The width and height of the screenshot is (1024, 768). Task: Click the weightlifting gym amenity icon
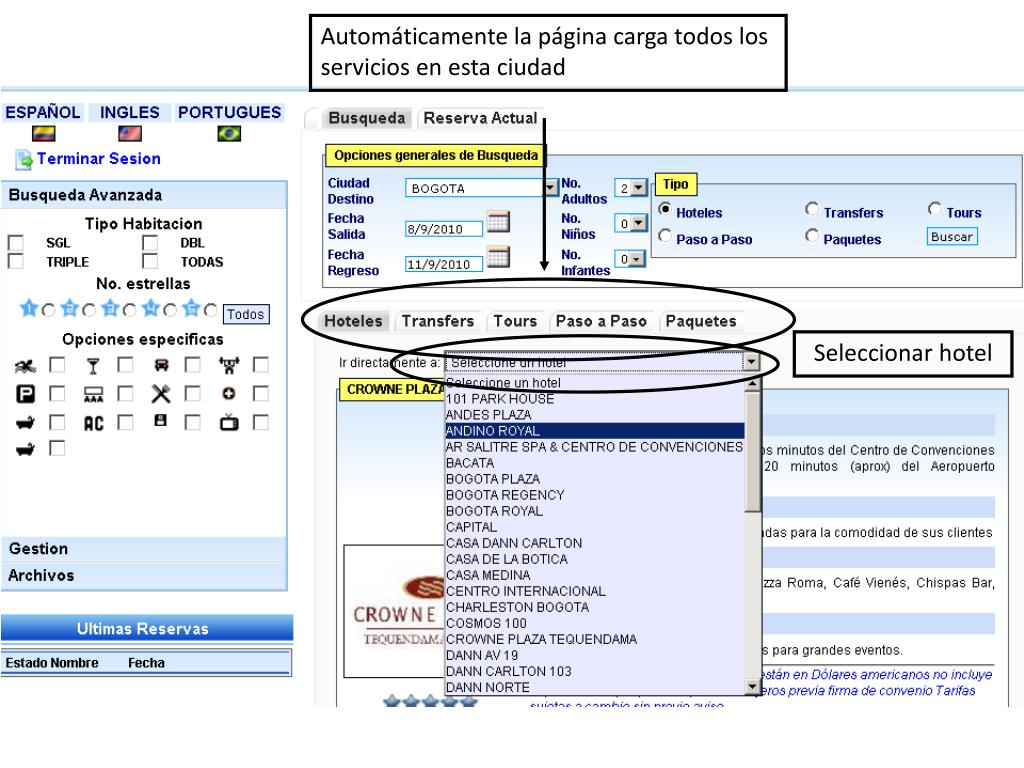pyautogui.click(x=229, y=366)
